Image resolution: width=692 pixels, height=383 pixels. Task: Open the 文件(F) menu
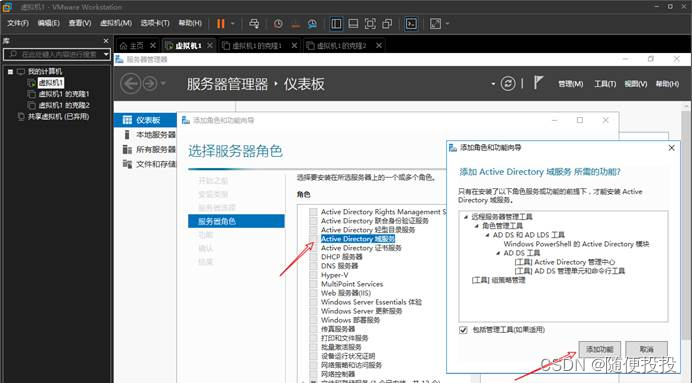18,23
